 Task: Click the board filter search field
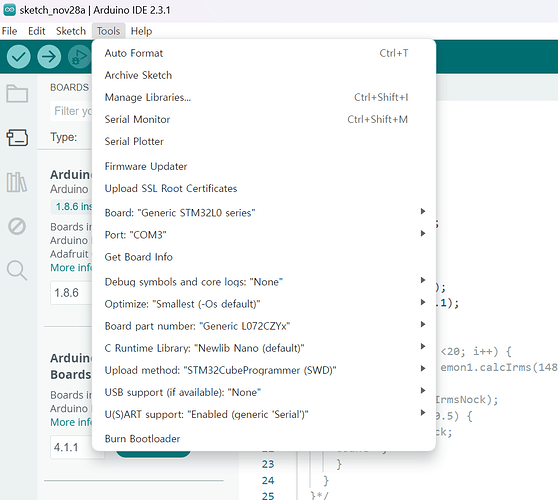click(x=71, y=111)
